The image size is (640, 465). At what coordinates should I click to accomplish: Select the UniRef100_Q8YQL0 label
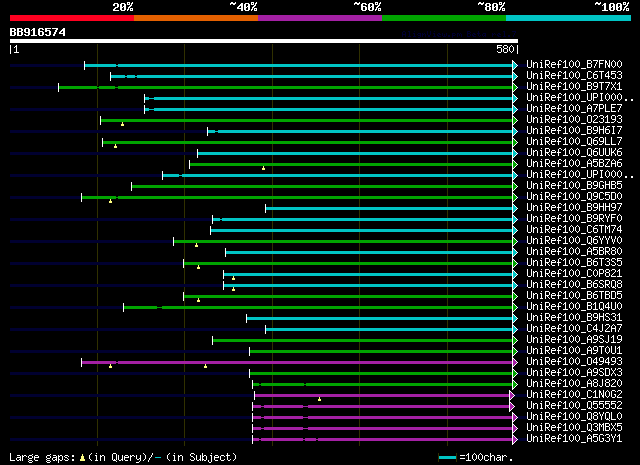(x=574, y=417)
